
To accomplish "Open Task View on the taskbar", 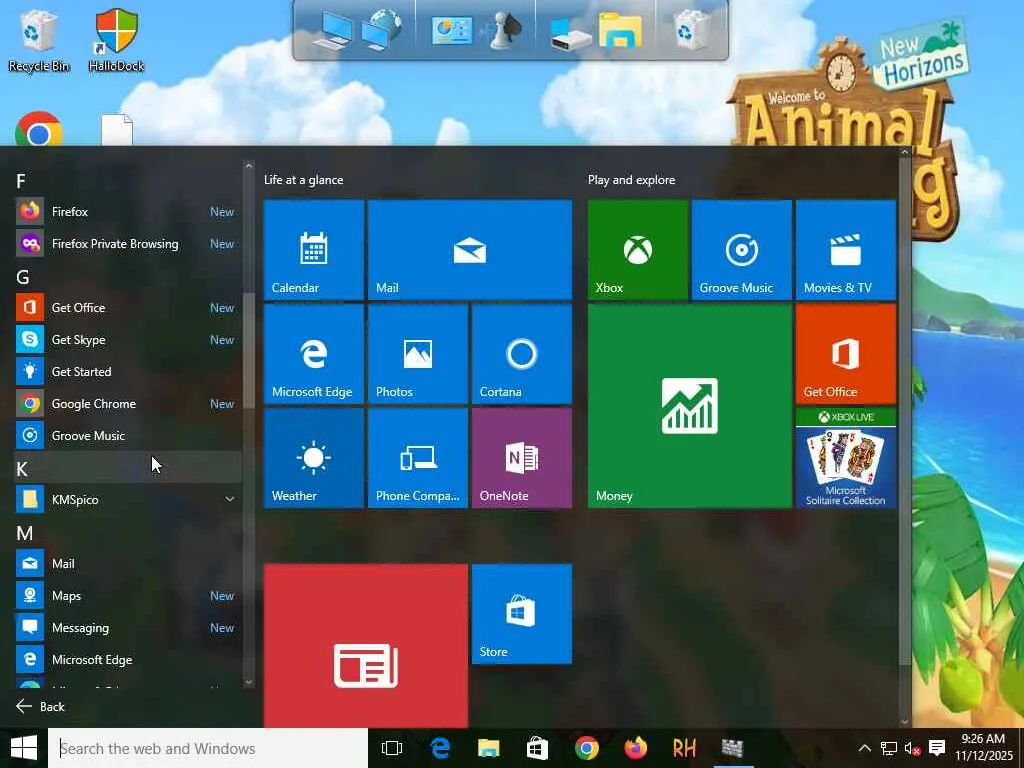I will [392, 748].
